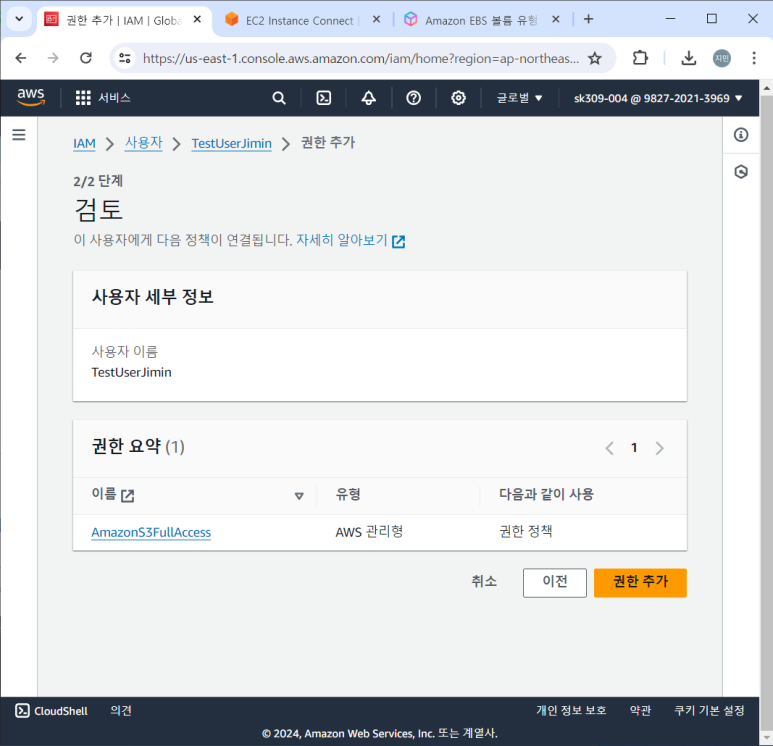The image size is (773, 746).
Task: Reload the current page
Action: pos(86,58)
